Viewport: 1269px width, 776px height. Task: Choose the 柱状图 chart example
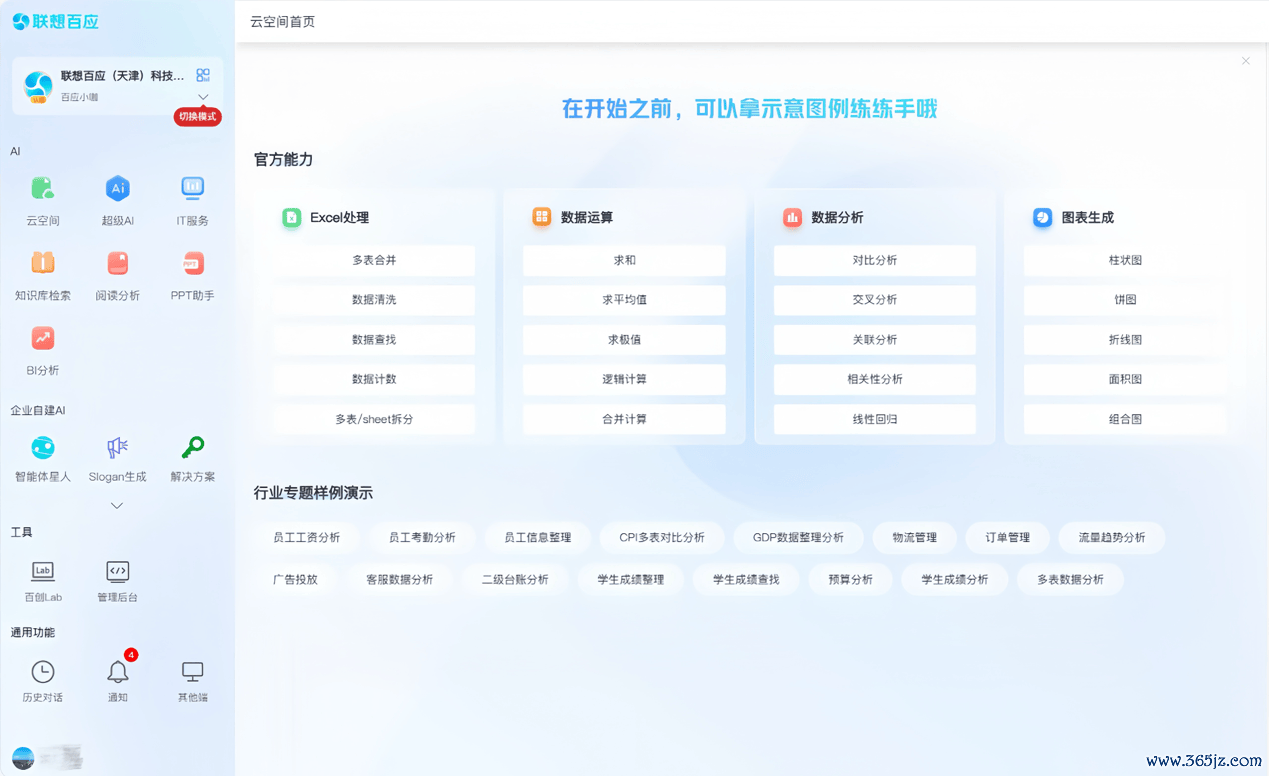tap(1125, 260)
